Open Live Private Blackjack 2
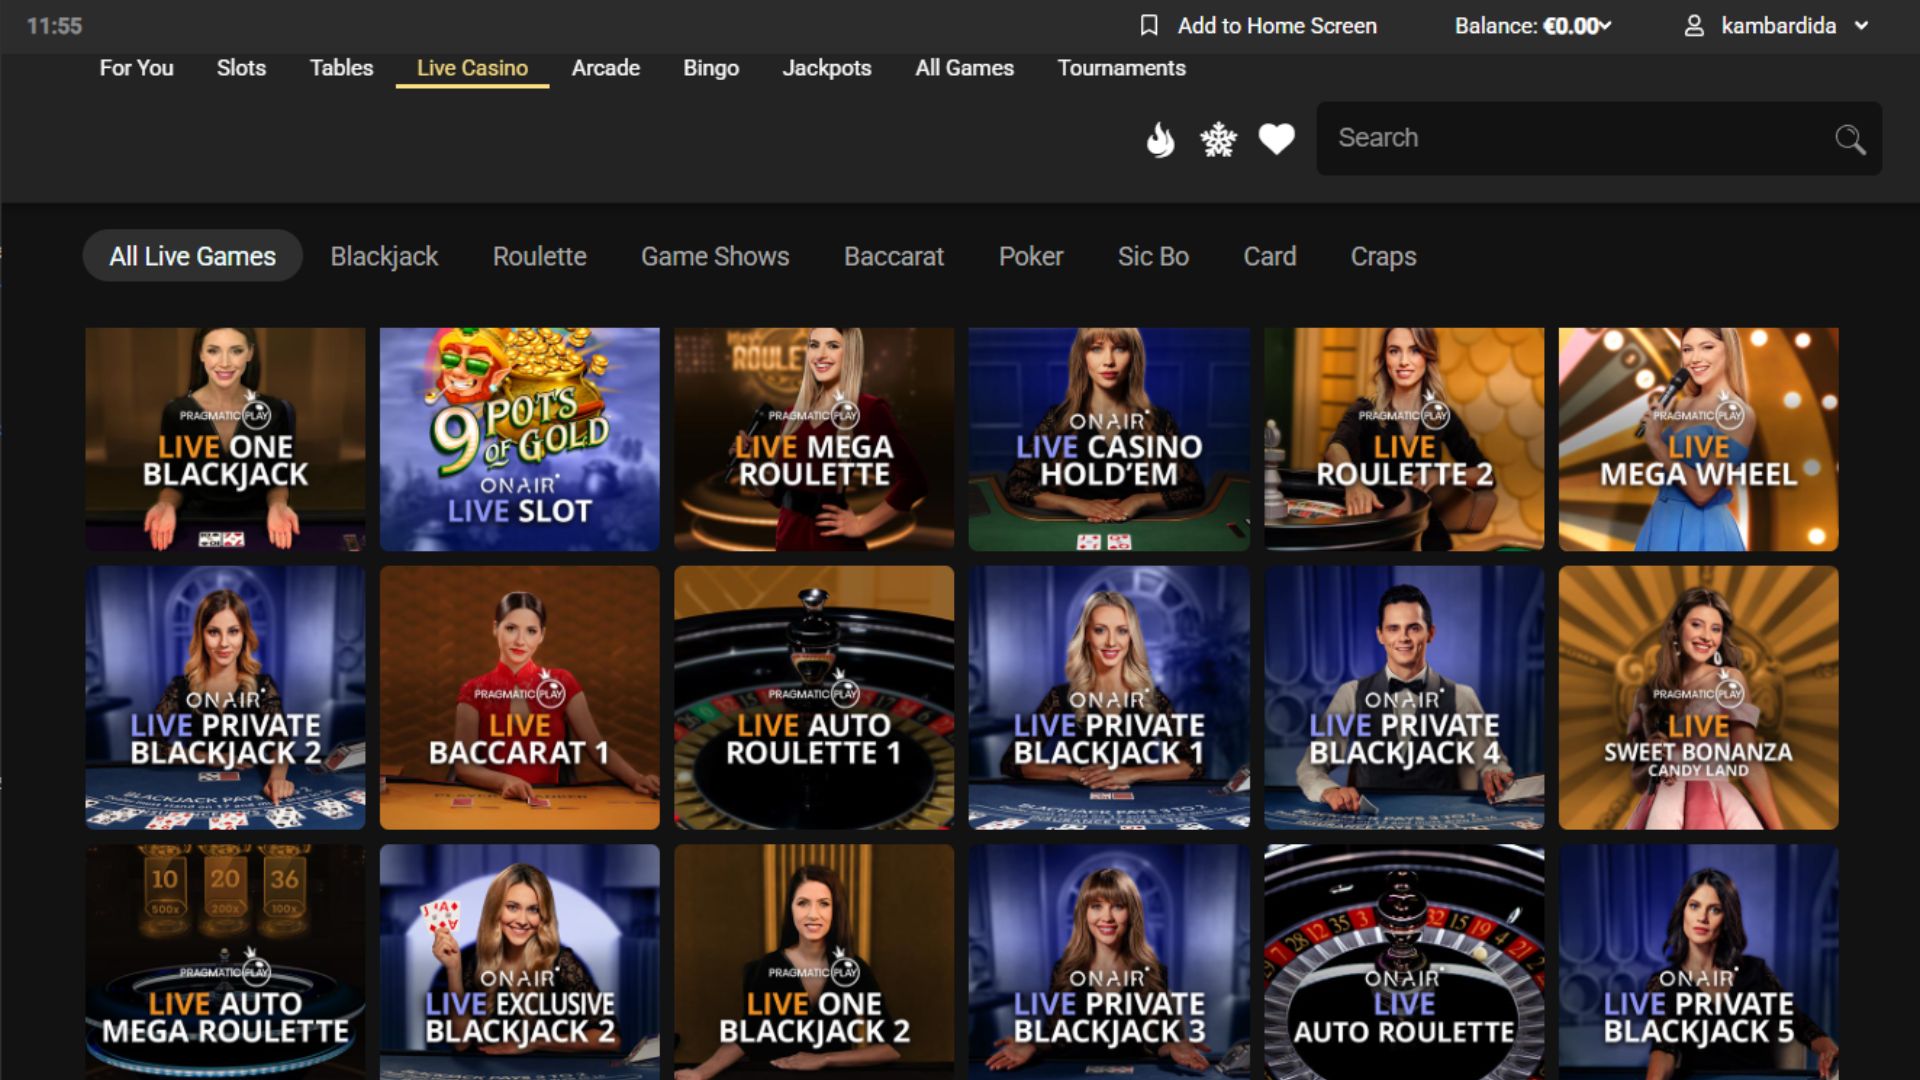This screenshot has height=1080, width=1920. pyautogui.click(x=225, y=697)
